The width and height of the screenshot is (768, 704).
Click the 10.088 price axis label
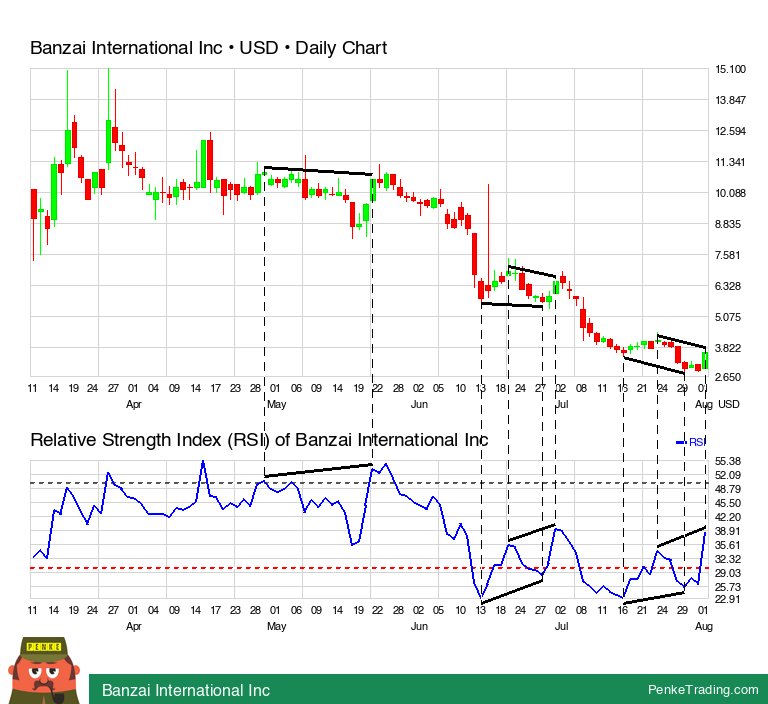730,193
